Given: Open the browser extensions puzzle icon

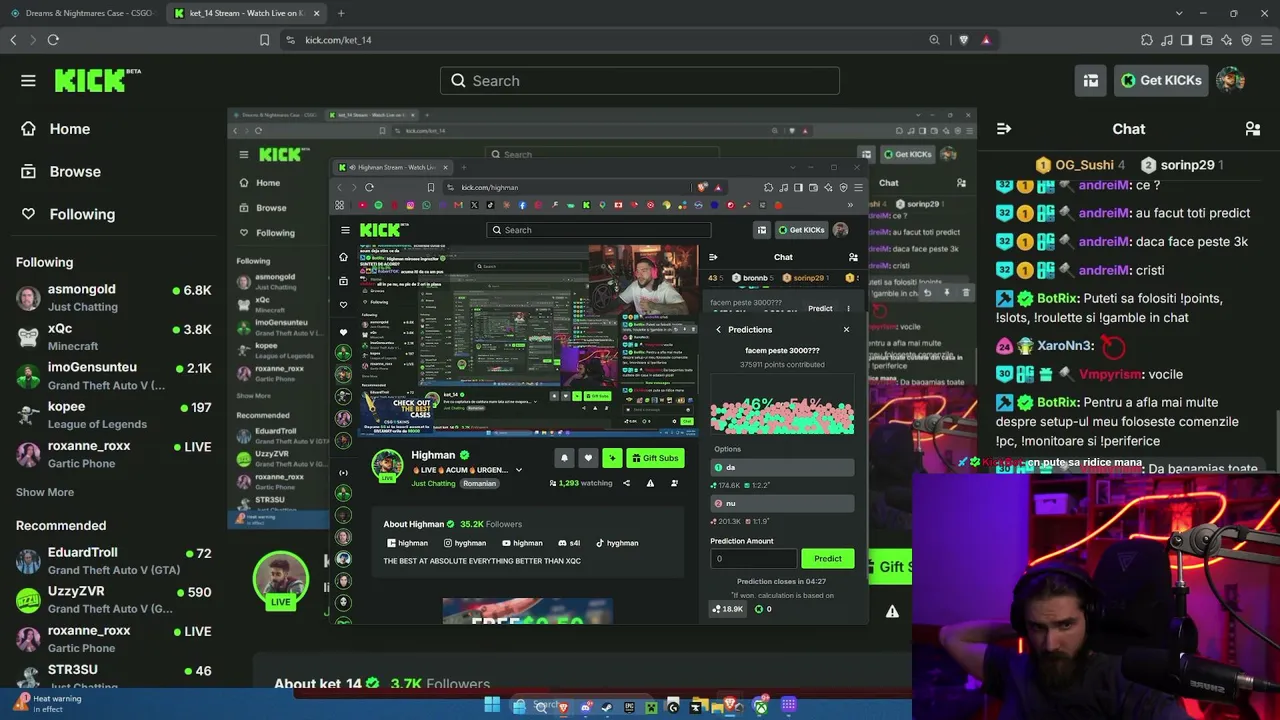Looking at the screenshot, I should pos(1147,40).
